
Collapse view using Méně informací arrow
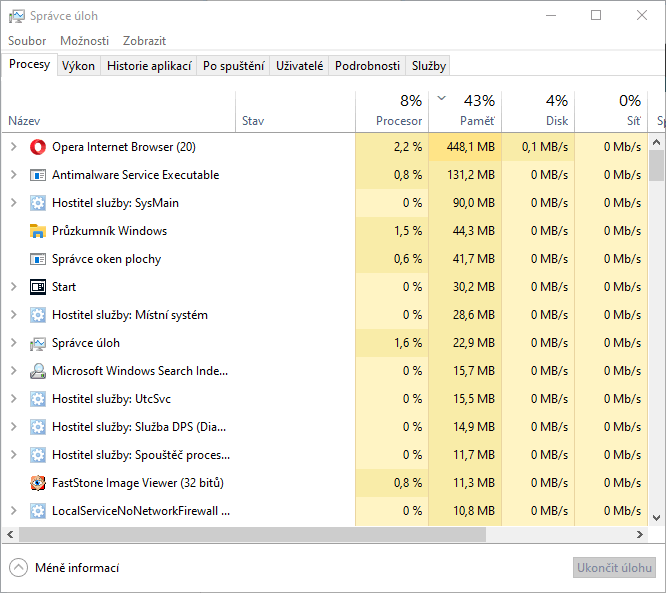[x=18, y=568]
